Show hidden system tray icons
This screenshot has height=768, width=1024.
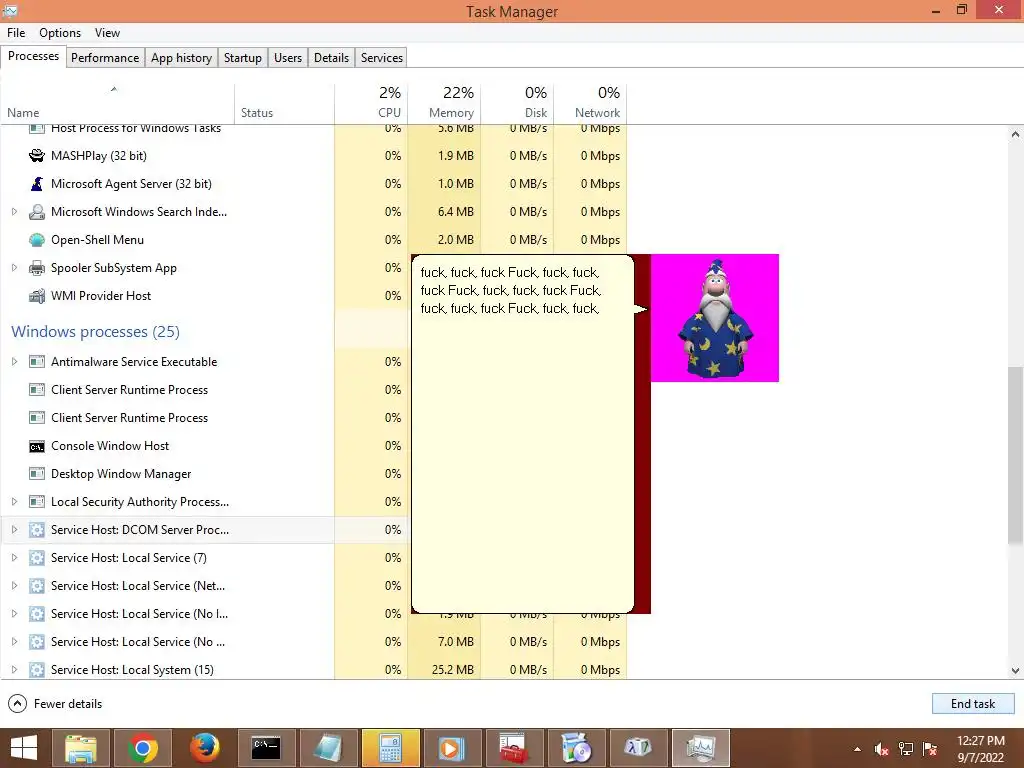pyautogui.click(x=857, y=749)
